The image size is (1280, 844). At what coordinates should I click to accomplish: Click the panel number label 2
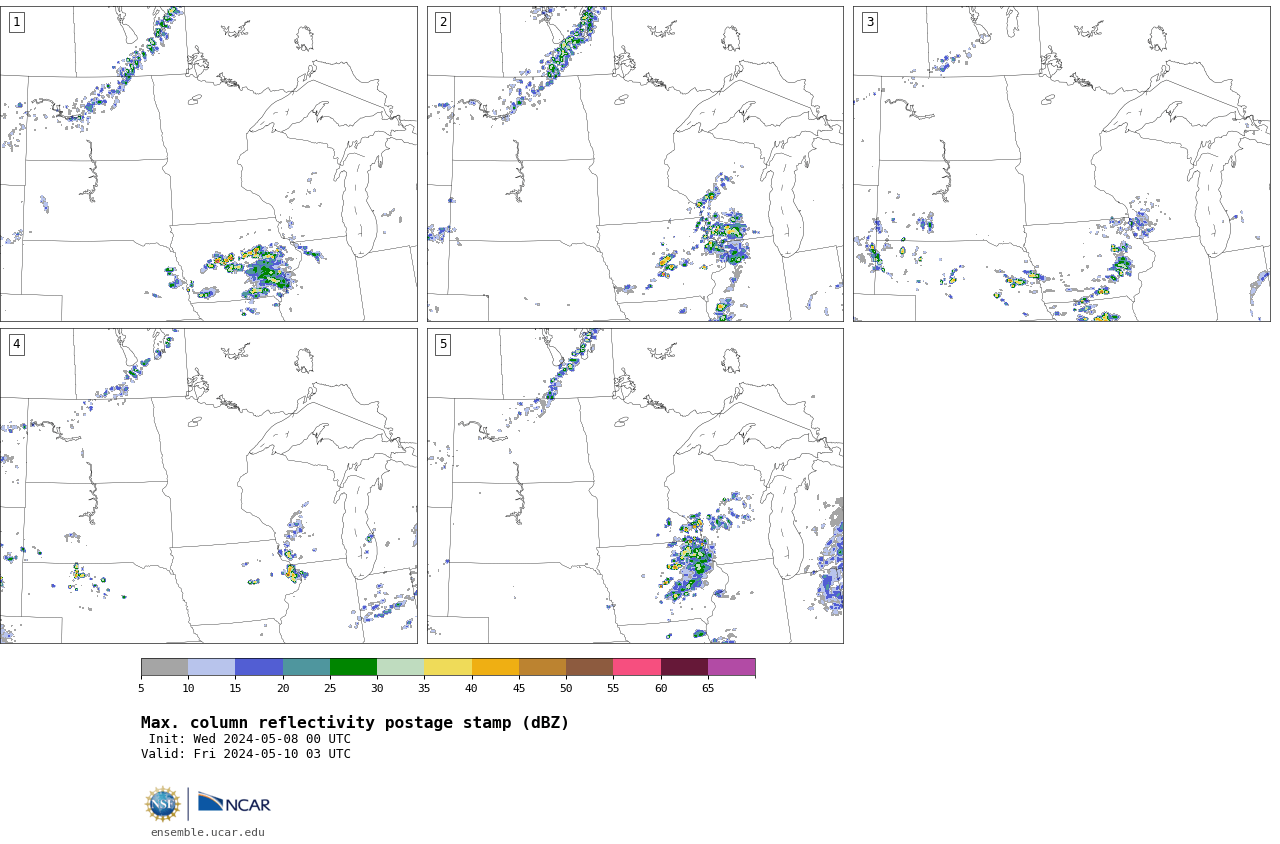[443, 22]
